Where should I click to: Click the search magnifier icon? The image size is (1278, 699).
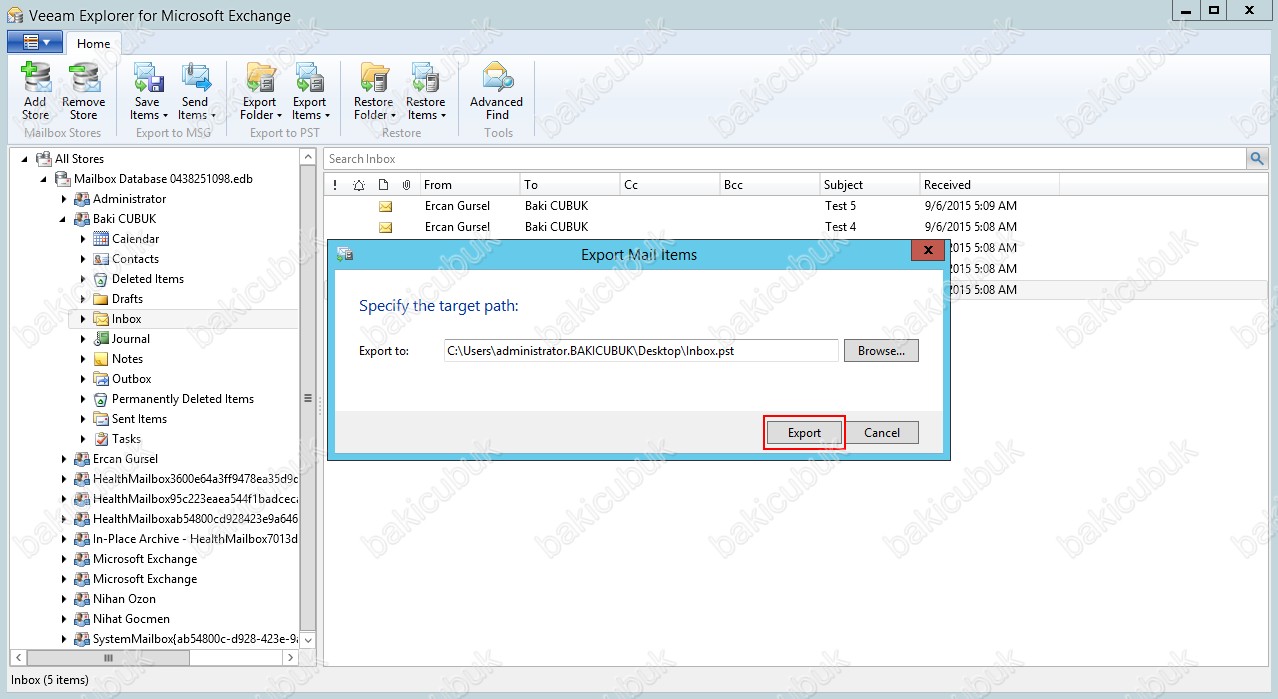point(1256,159)
